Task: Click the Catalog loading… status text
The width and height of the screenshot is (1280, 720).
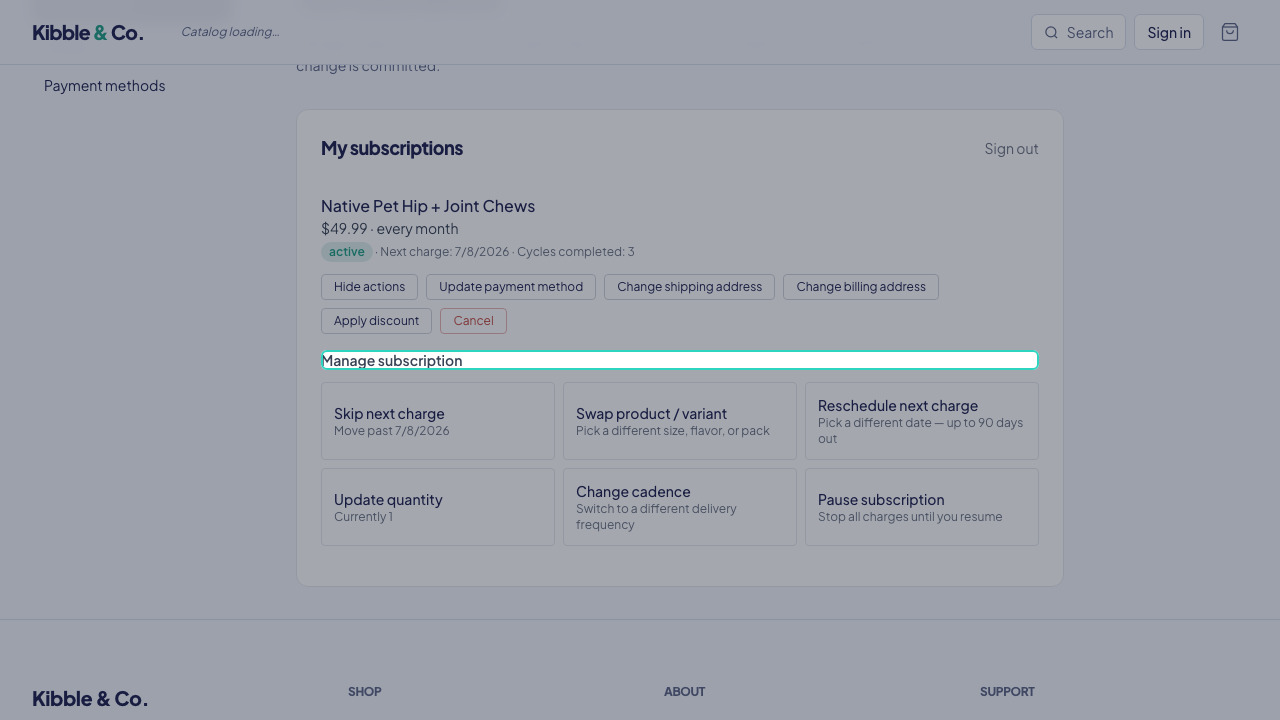Action: [230, 32]
